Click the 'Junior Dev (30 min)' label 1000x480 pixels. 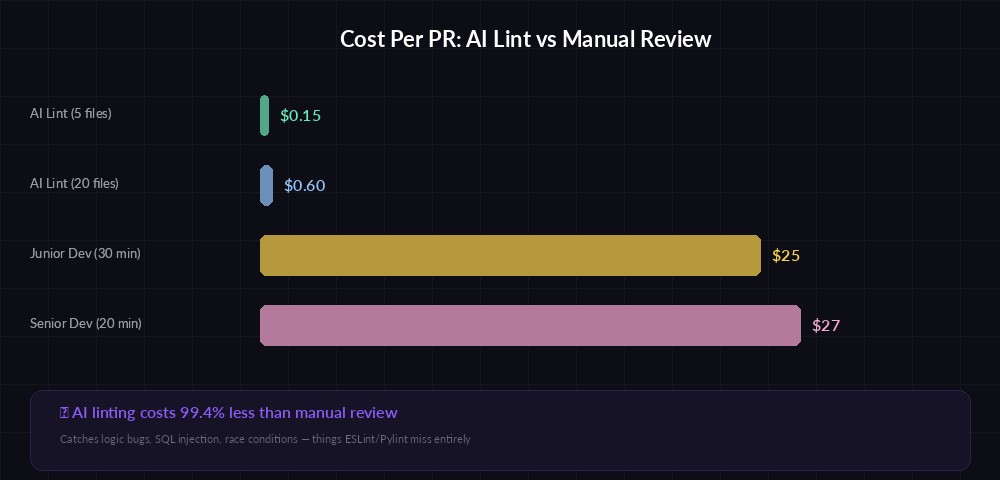(85, 254)
